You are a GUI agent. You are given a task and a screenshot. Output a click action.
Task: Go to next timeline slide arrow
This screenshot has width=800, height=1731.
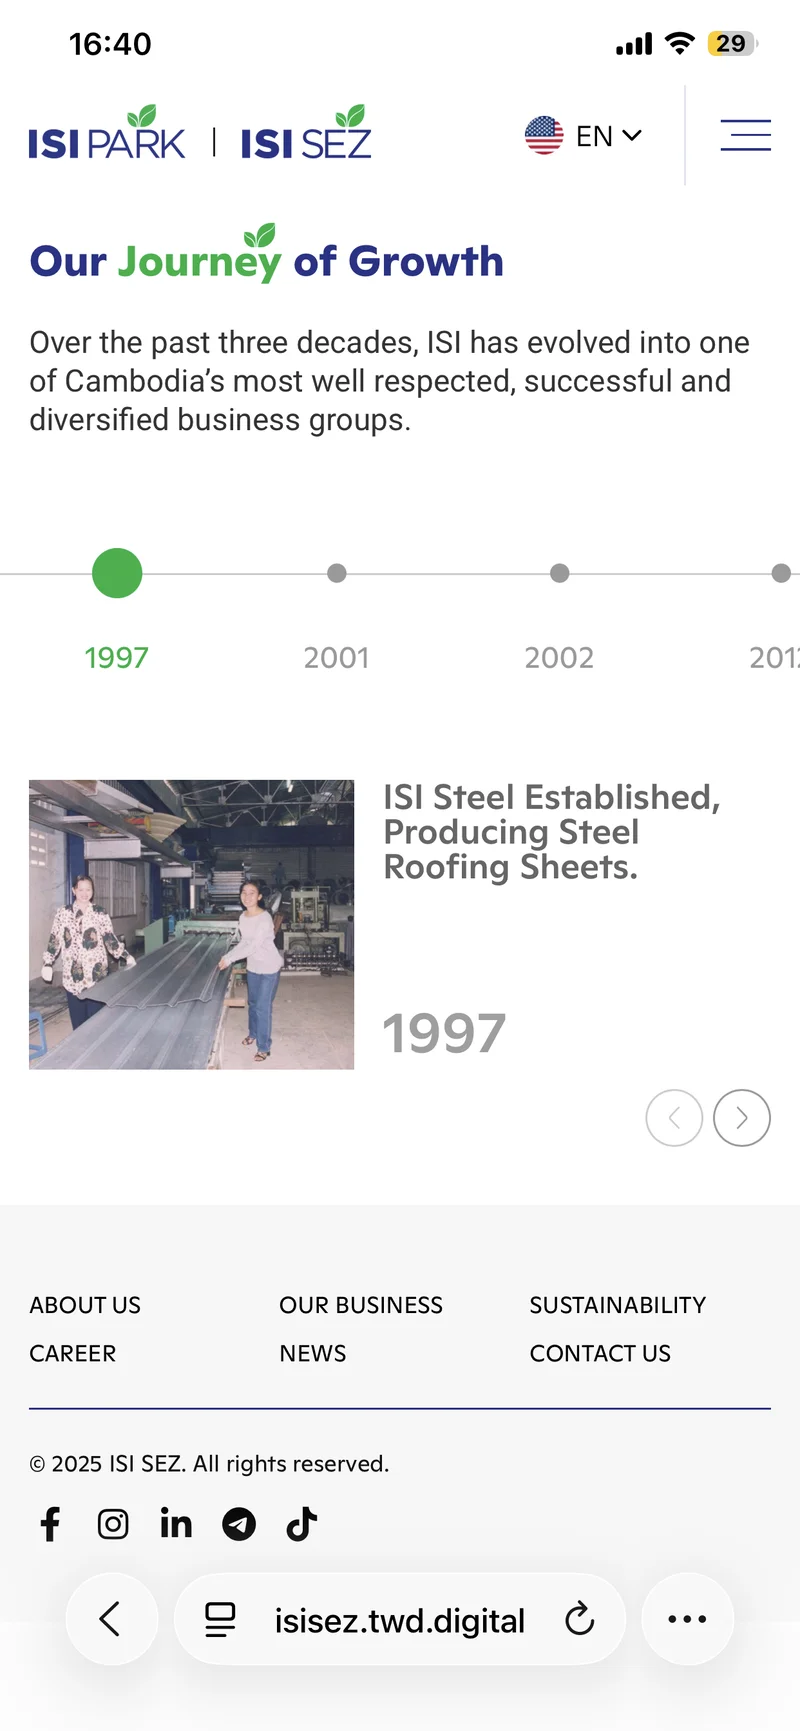point(742,1118)
